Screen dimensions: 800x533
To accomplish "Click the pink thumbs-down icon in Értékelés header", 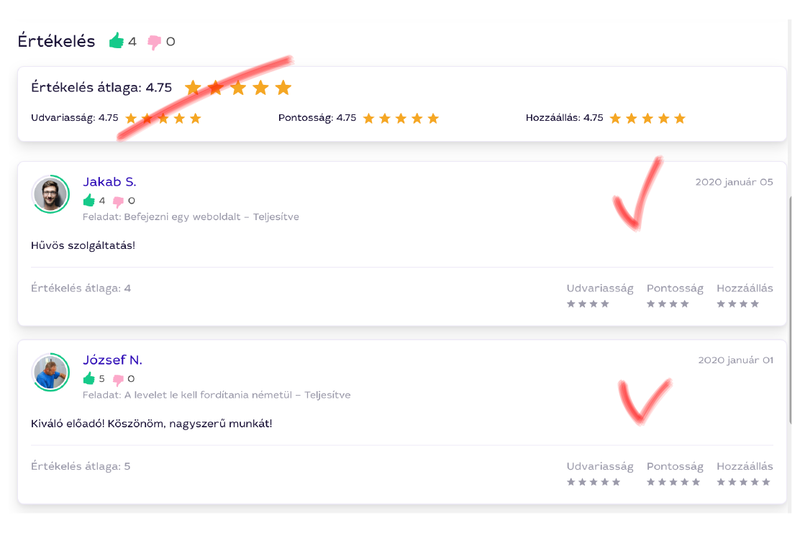I will 154,42.
